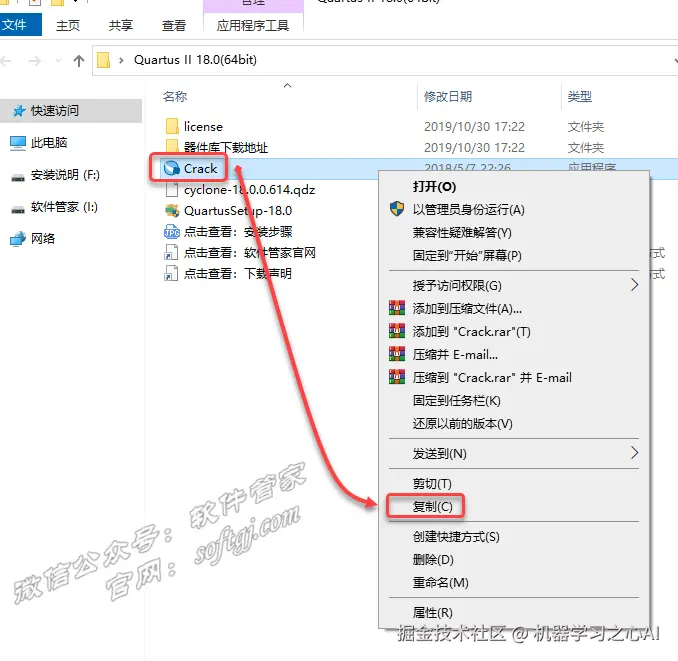The image size is (678, 661).
Task: Select the 点击查看：软件管家官网 shortcut
Action: [250, 252]
